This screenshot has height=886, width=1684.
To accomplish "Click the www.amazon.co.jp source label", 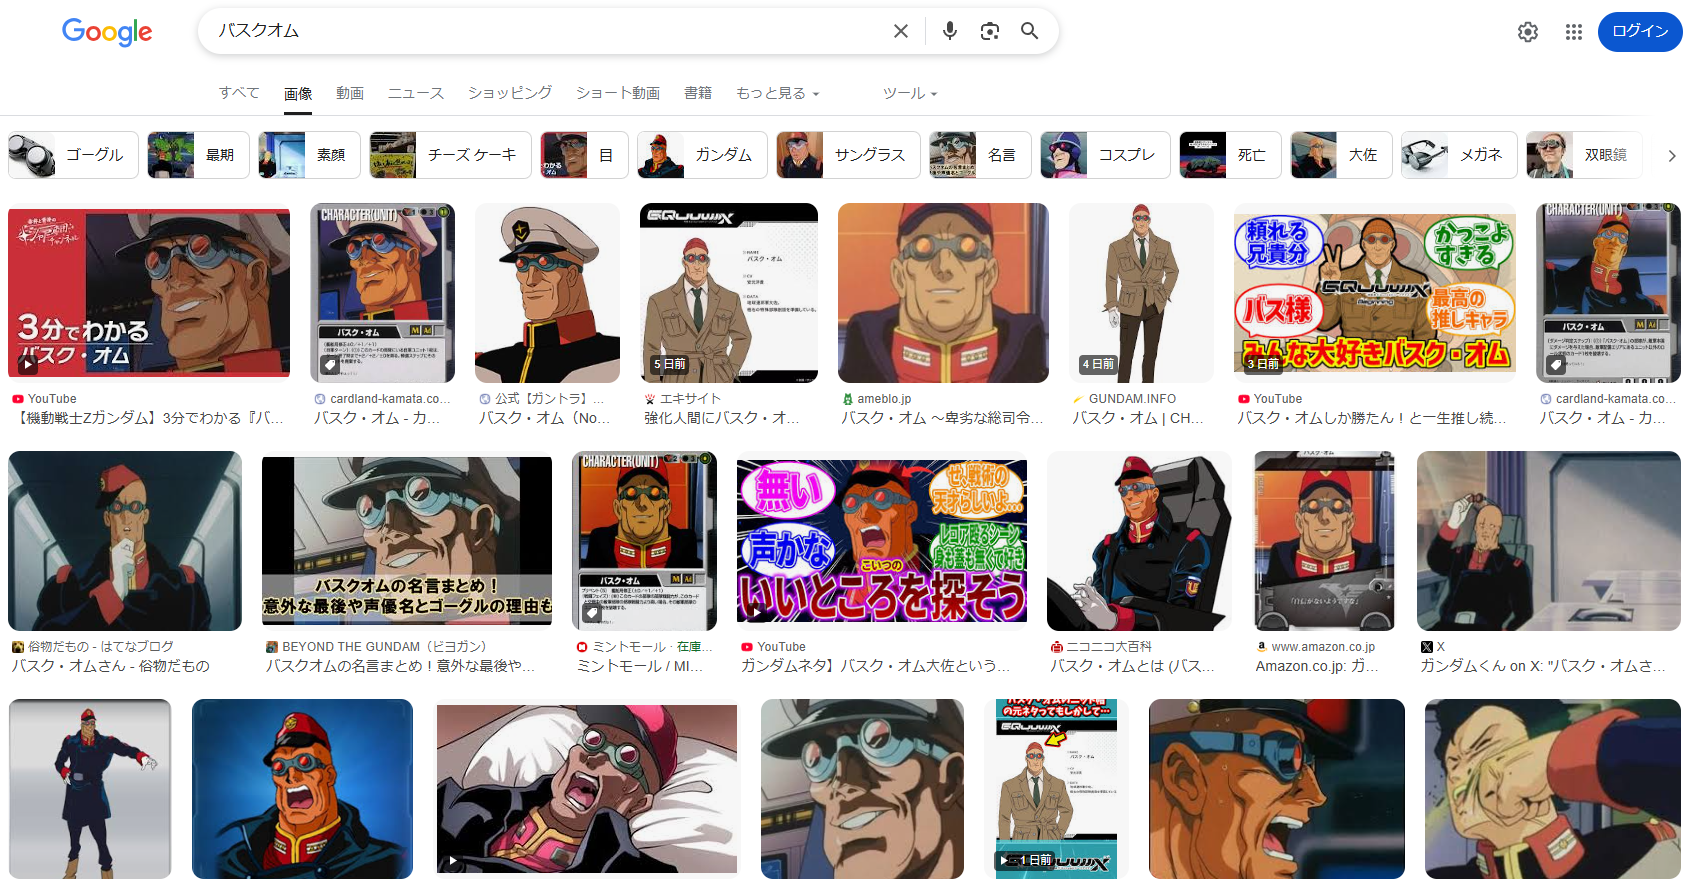I will pos(1323,647).
